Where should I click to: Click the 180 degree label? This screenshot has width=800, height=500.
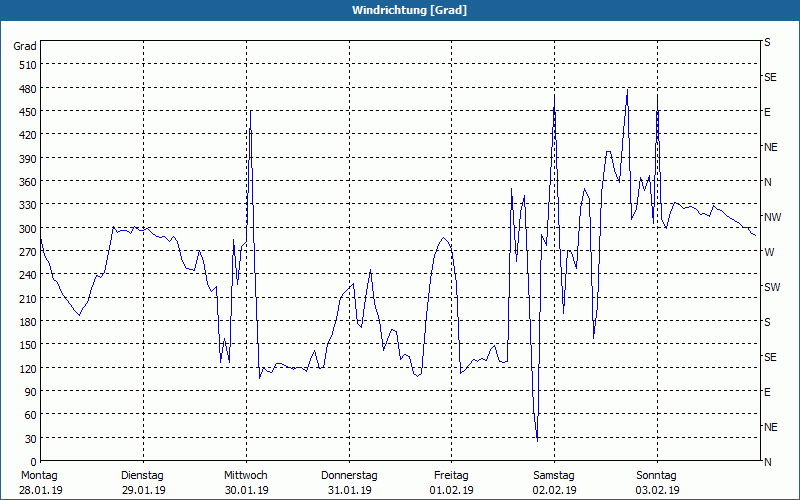coord(28,322)
